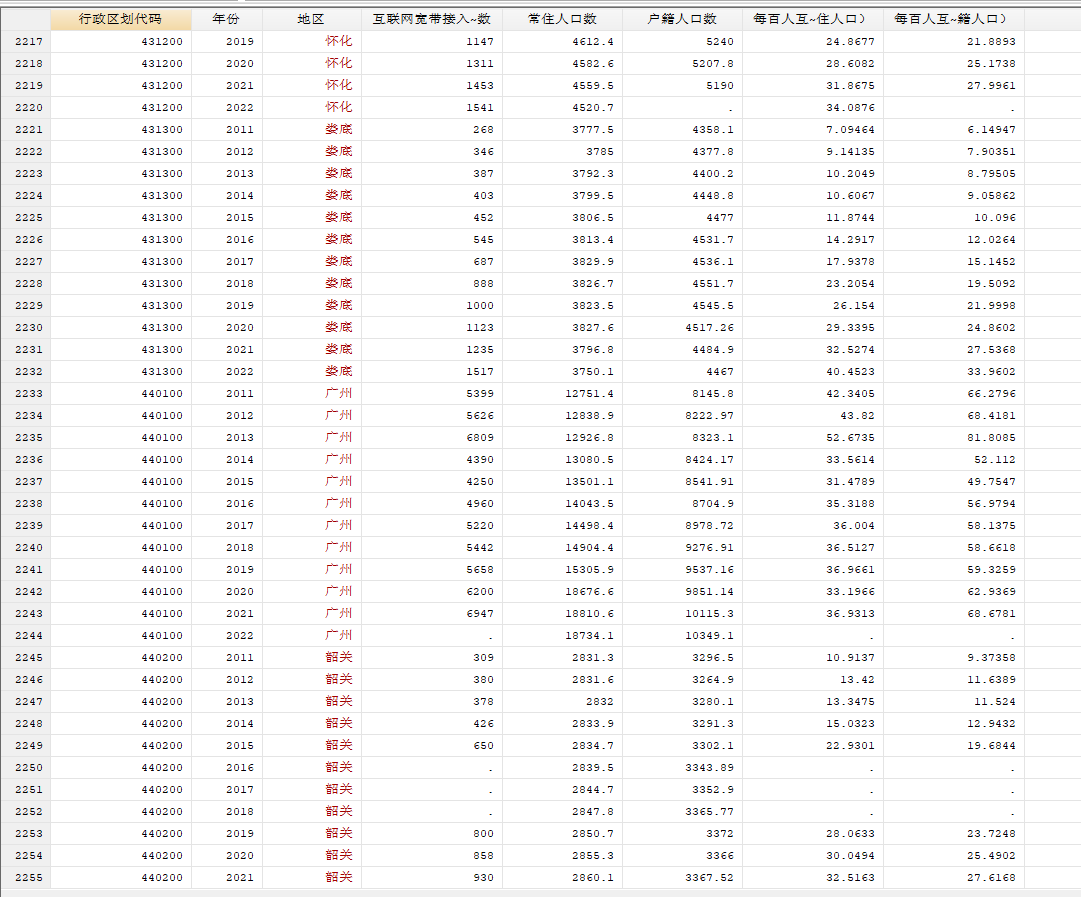Click the 常住人口数 column header
Image resolution: width=1081 pixels, height=897 pixels.
(563, 19)
